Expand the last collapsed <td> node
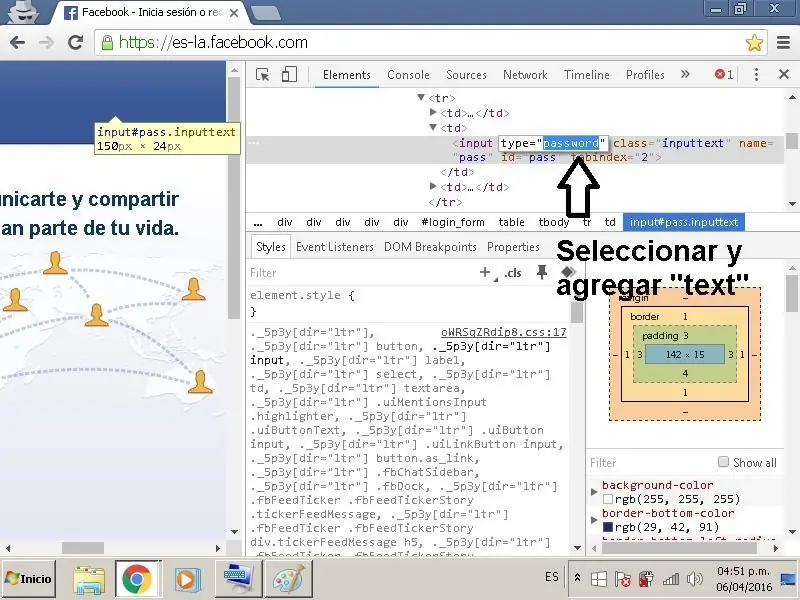The image size is (800, 600). tap(433, 186)
